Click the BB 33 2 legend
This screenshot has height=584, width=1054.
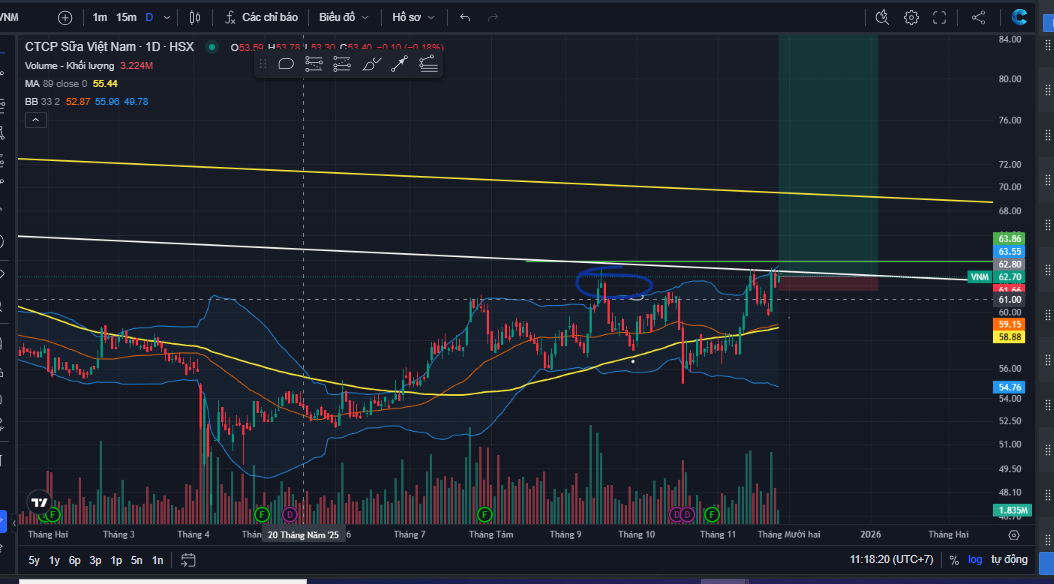point(42,102)
